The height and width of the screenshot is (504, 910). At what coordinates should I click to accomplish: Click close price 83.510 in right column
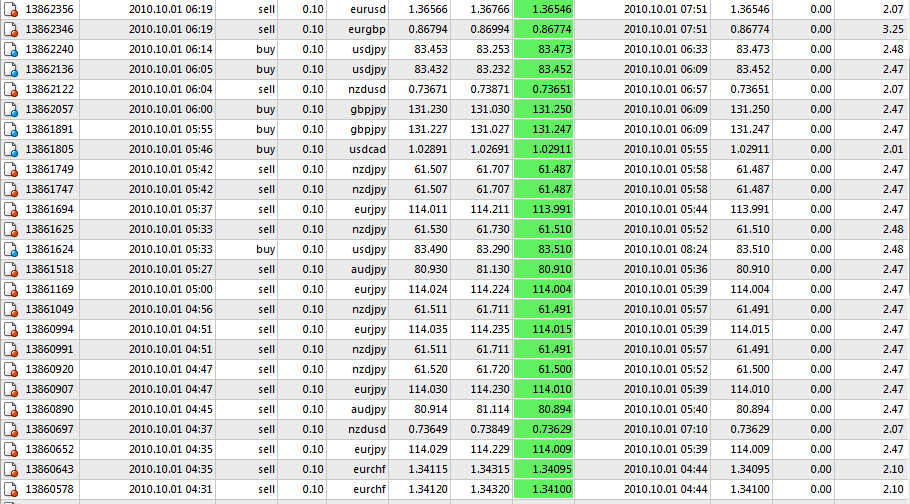753,249
